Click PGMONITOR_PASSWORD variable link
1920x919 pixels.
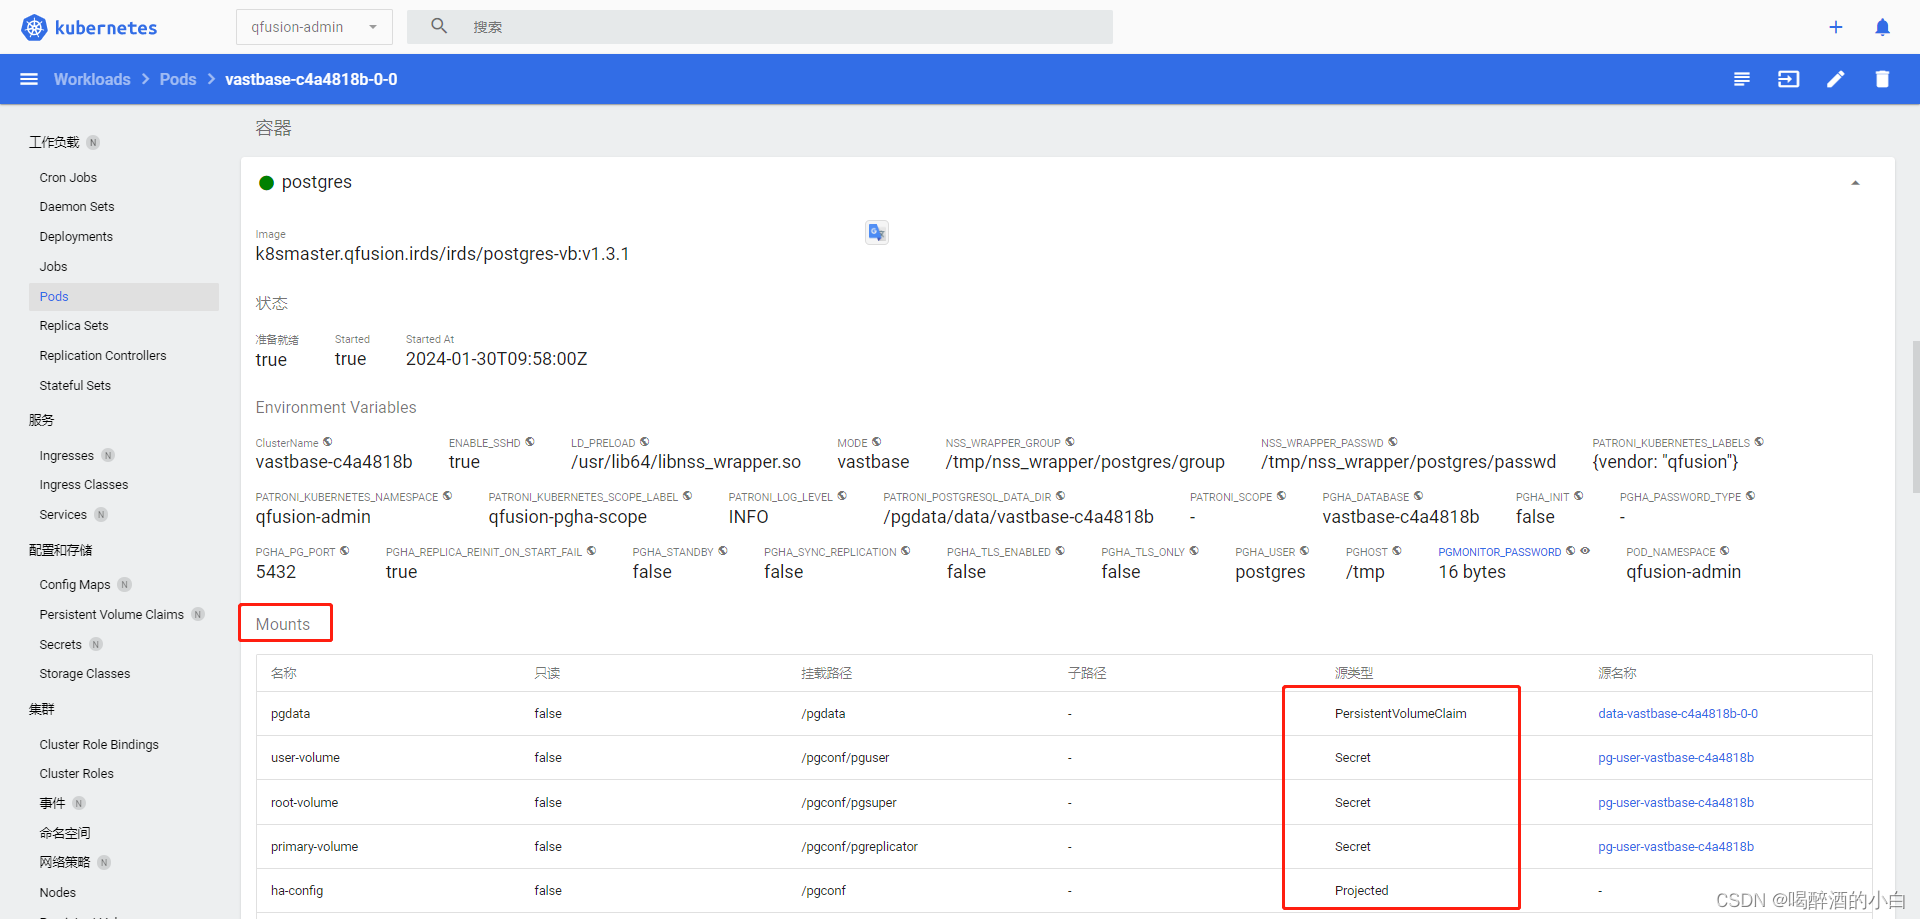pos(1499,552)
